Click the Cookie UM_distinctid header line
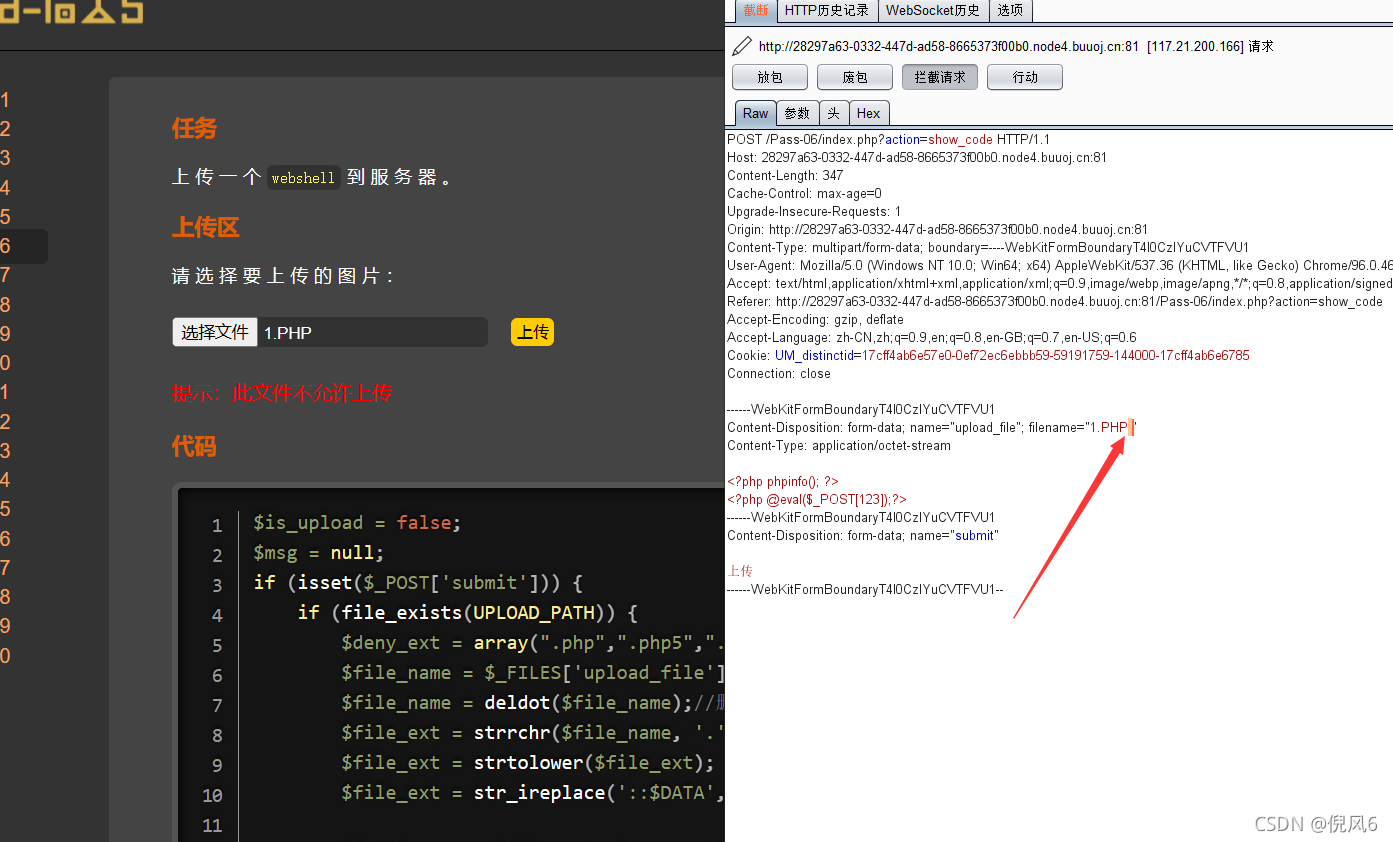Screen dimensions: 1393x842 988,356
